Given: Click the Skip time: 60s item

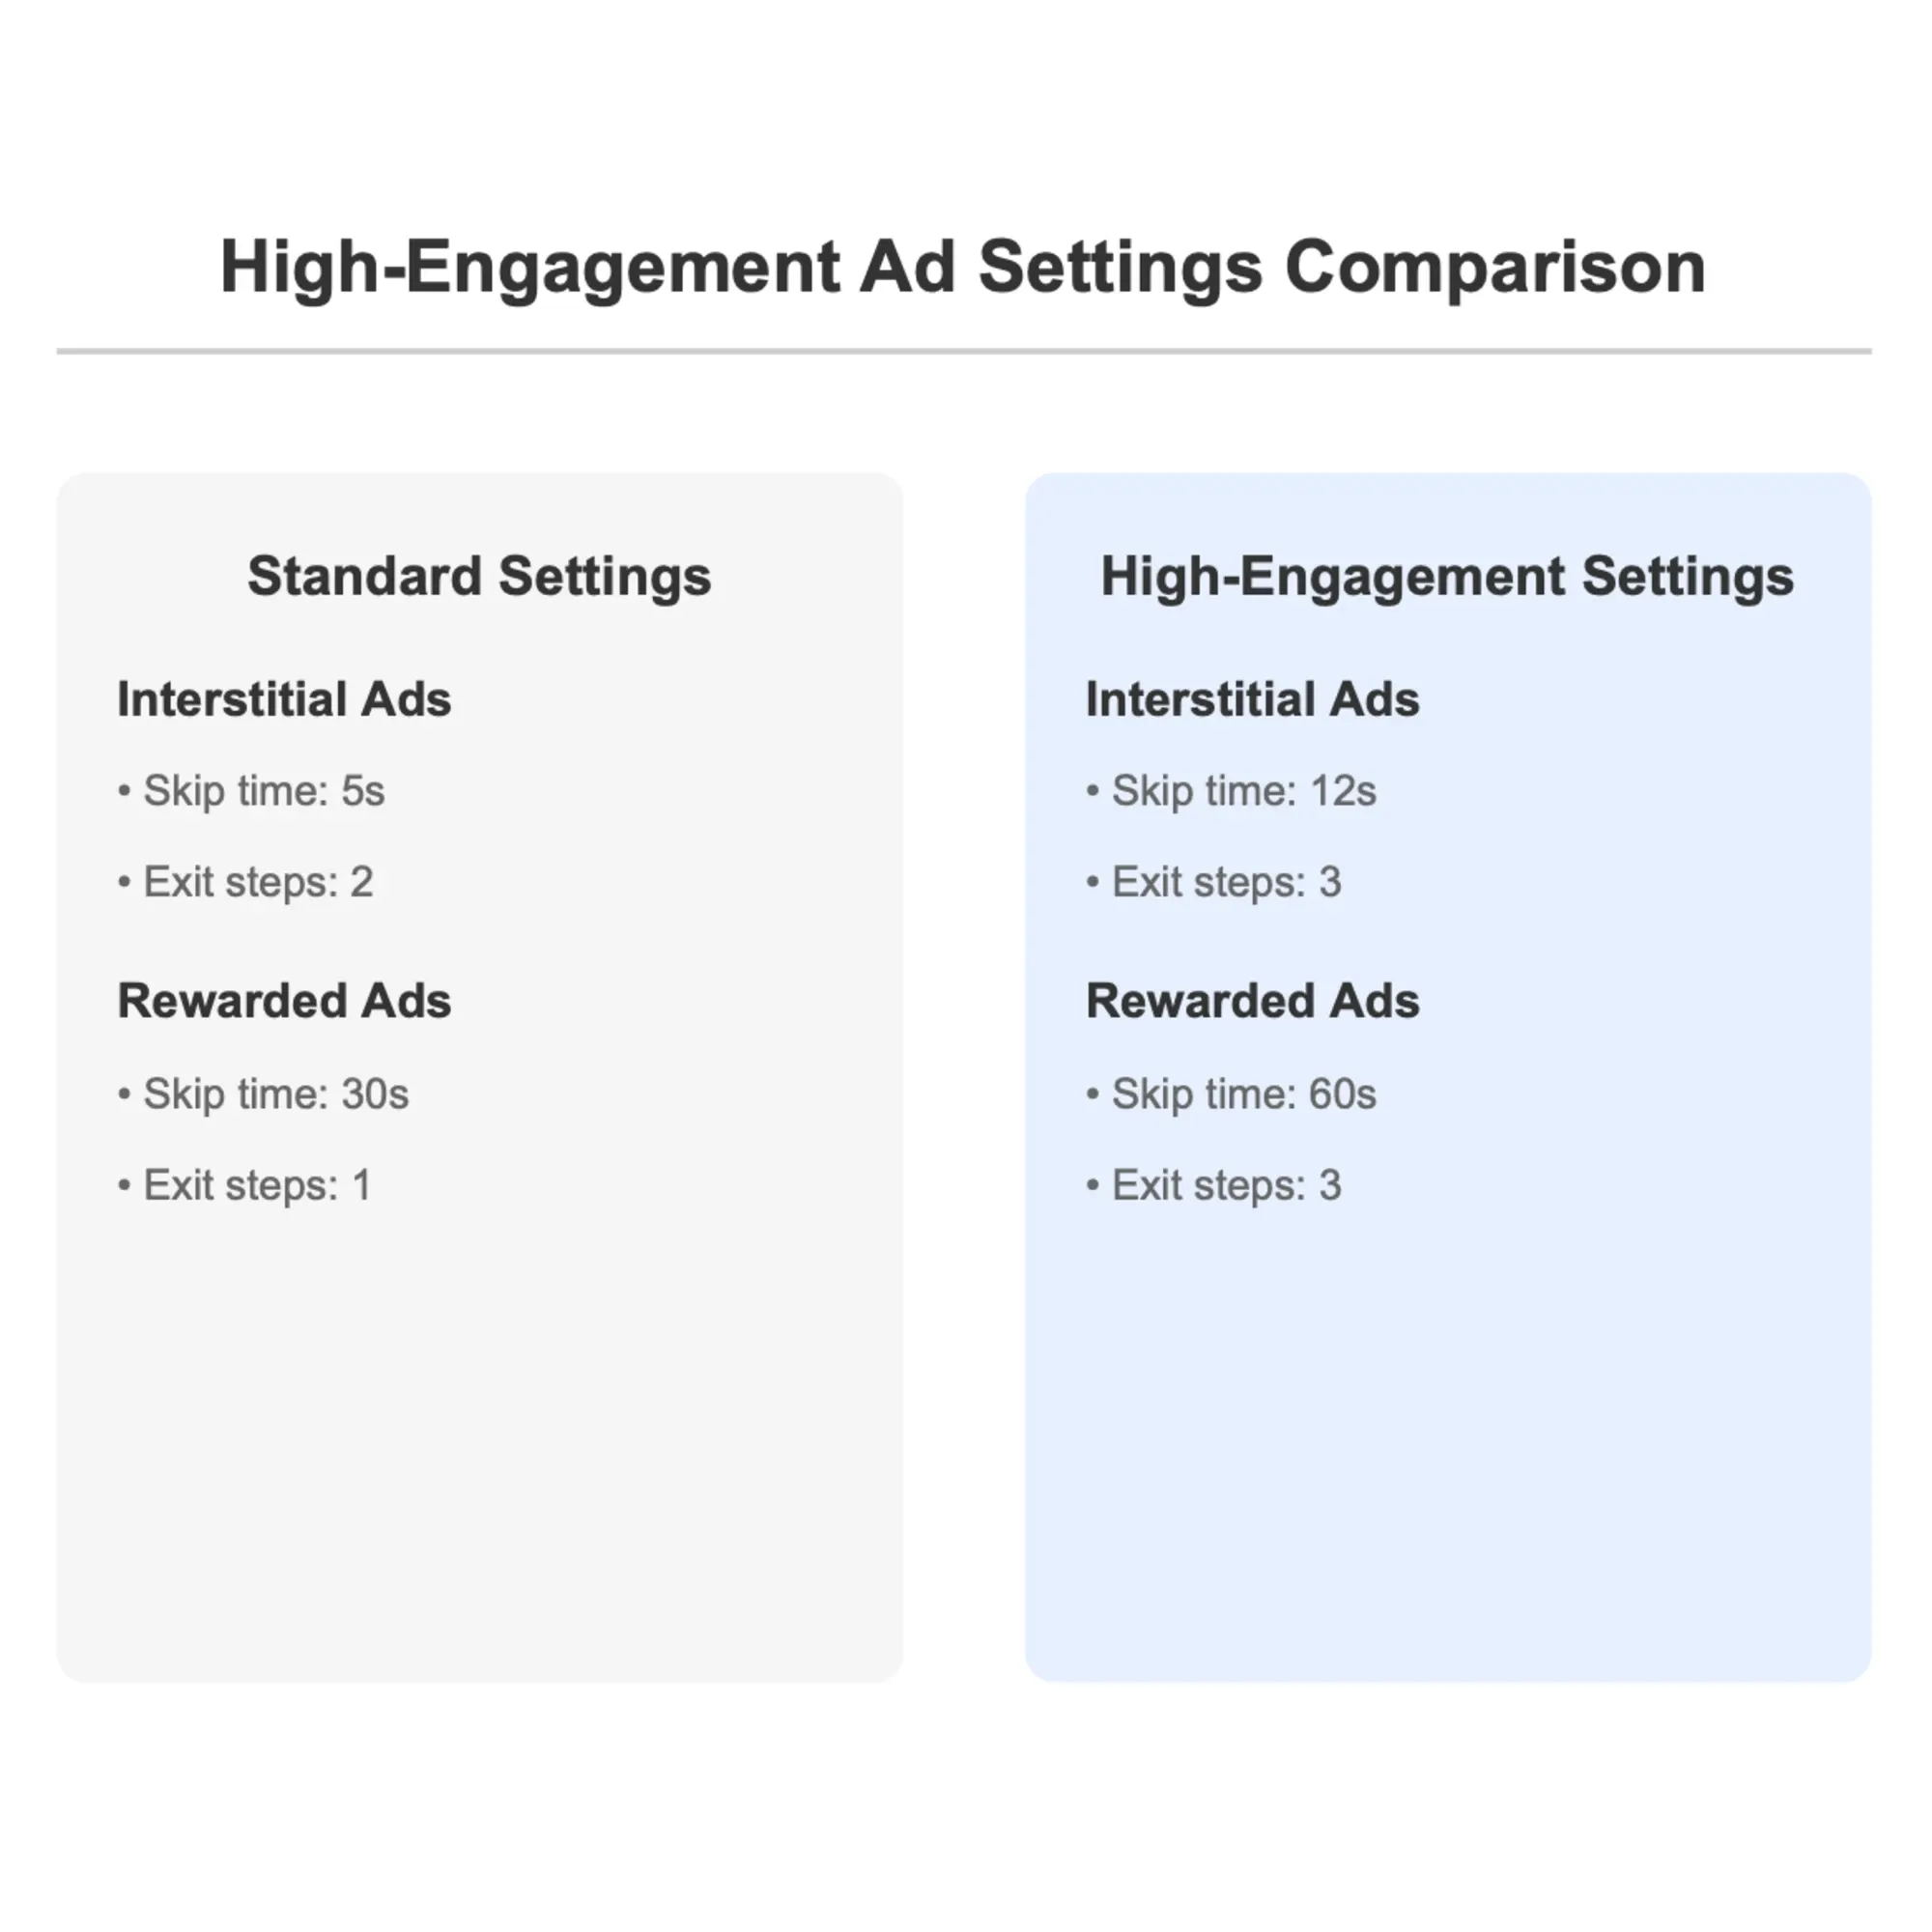Looking at the screenshot, I should 1231,1094.
